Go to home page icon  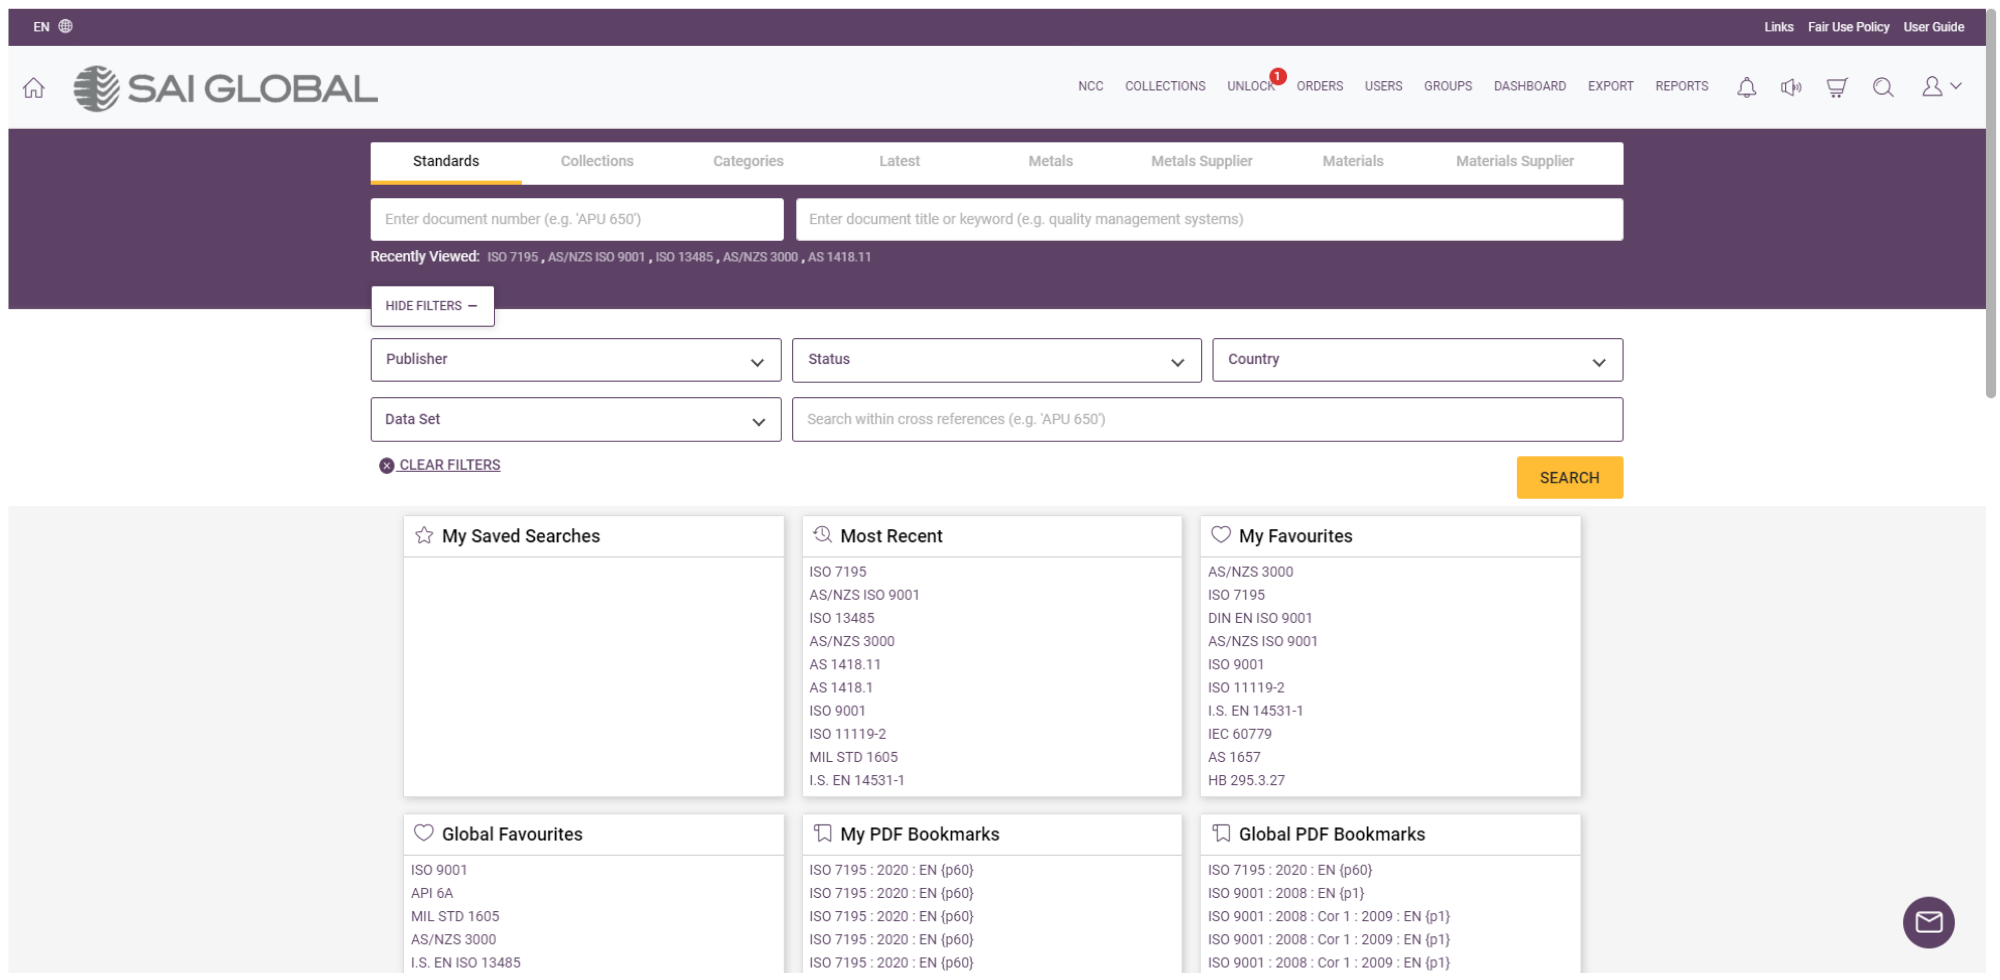tap(34, 88)
